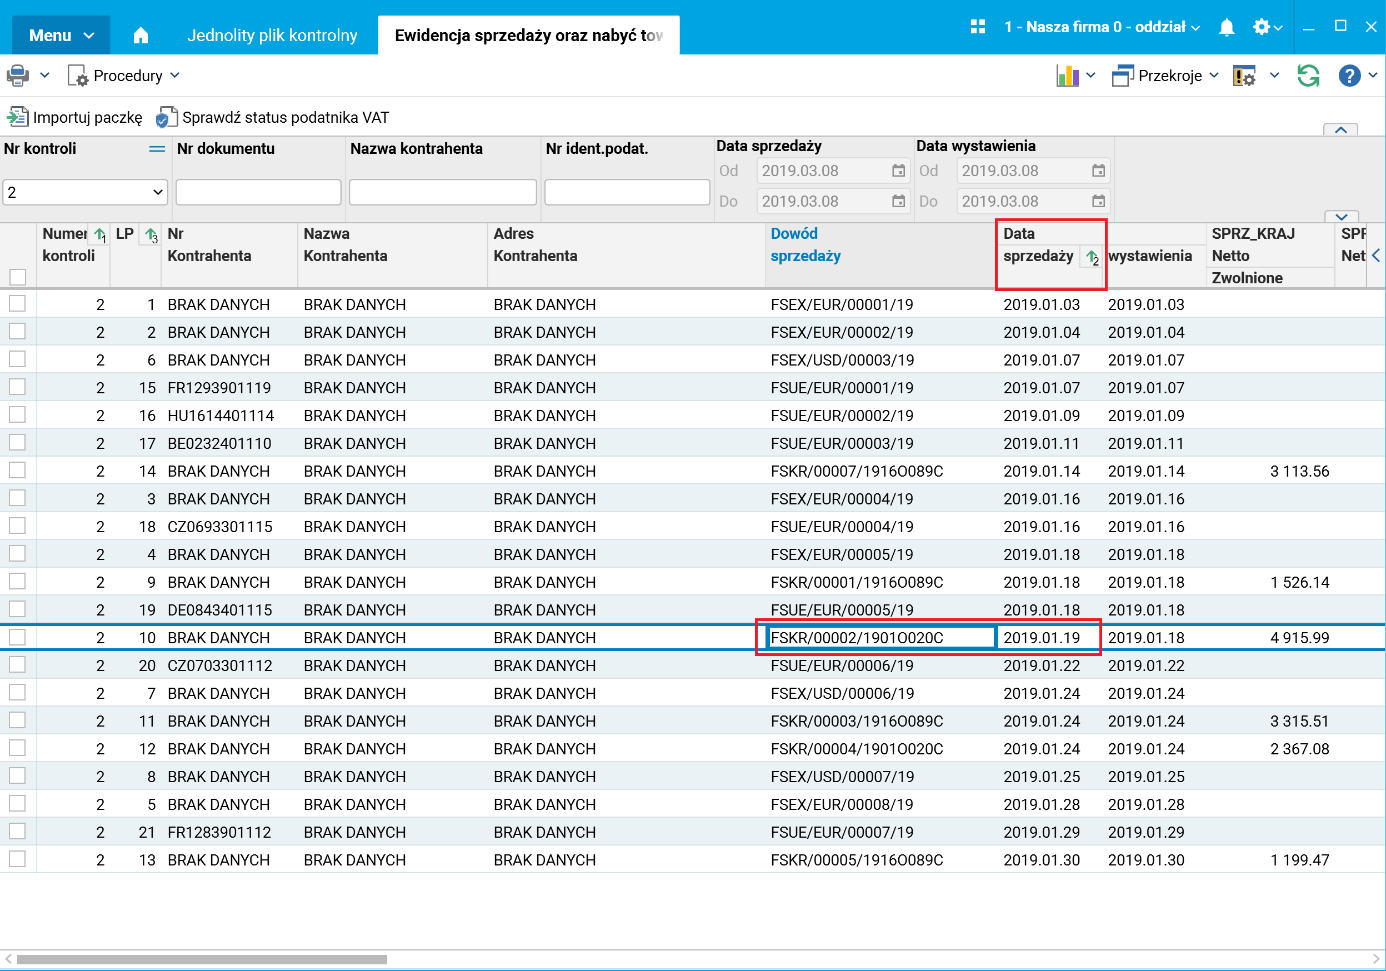Open calendar for Data sprzedaży Od field
This screenshot has height=971, width=1386.
(x=898, y=171)
